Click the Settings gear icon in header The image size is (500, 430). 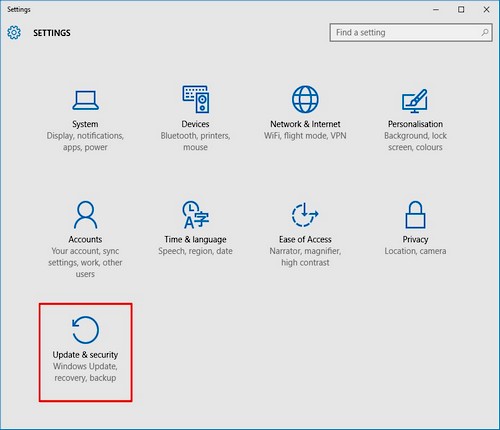(14, 33)
